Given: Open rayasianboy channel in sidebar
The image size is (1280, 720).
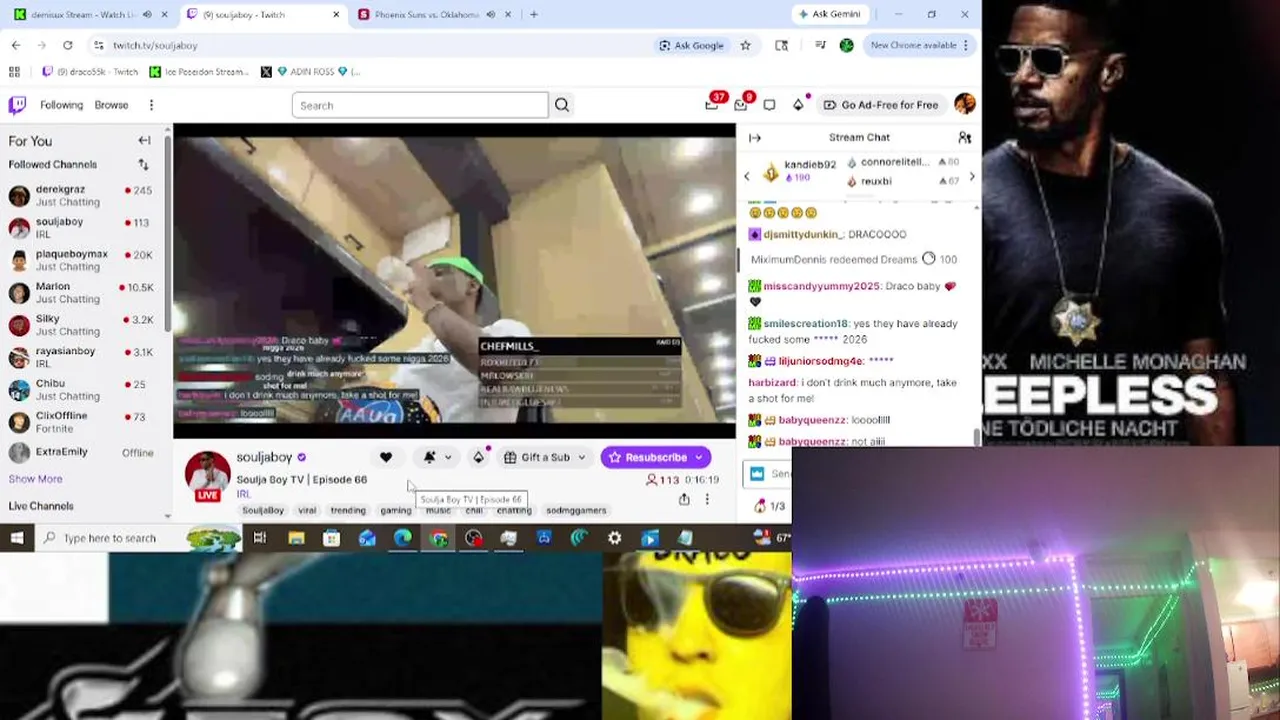Looking at the screenshot, I should (x=84, y=357).
